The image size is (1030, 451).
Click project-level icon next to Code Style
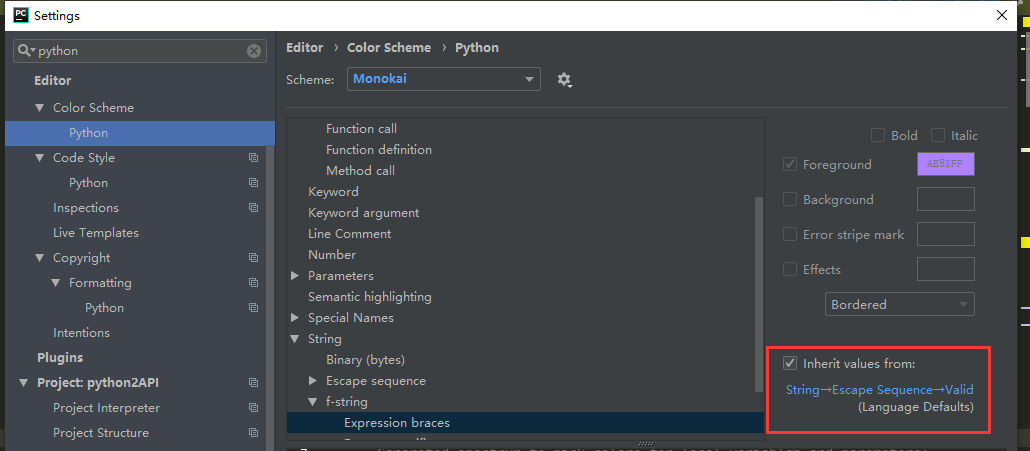tap(254, 158)
